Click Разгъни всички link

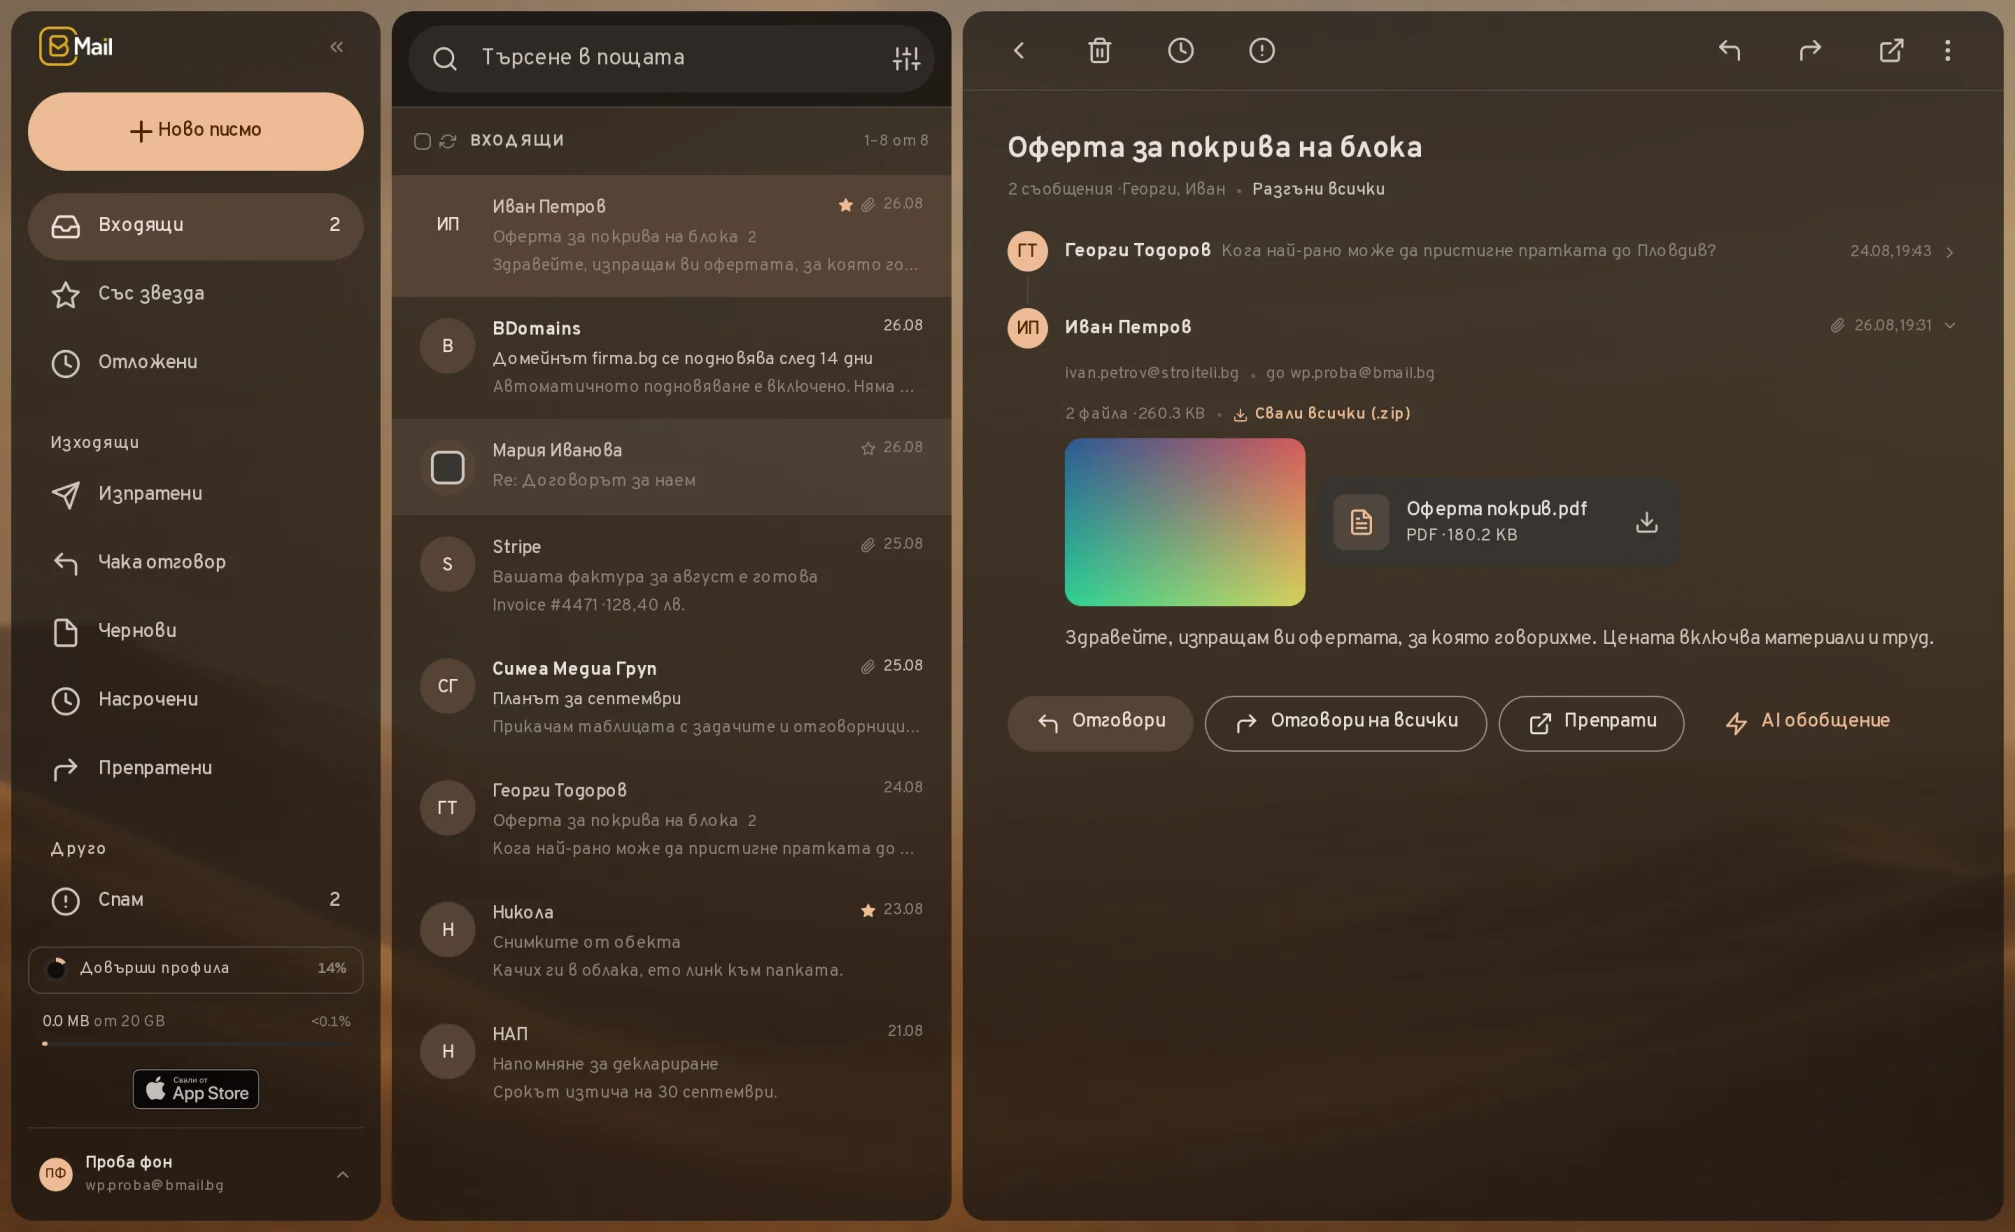pyautogui.click(x=1318, y=189)
